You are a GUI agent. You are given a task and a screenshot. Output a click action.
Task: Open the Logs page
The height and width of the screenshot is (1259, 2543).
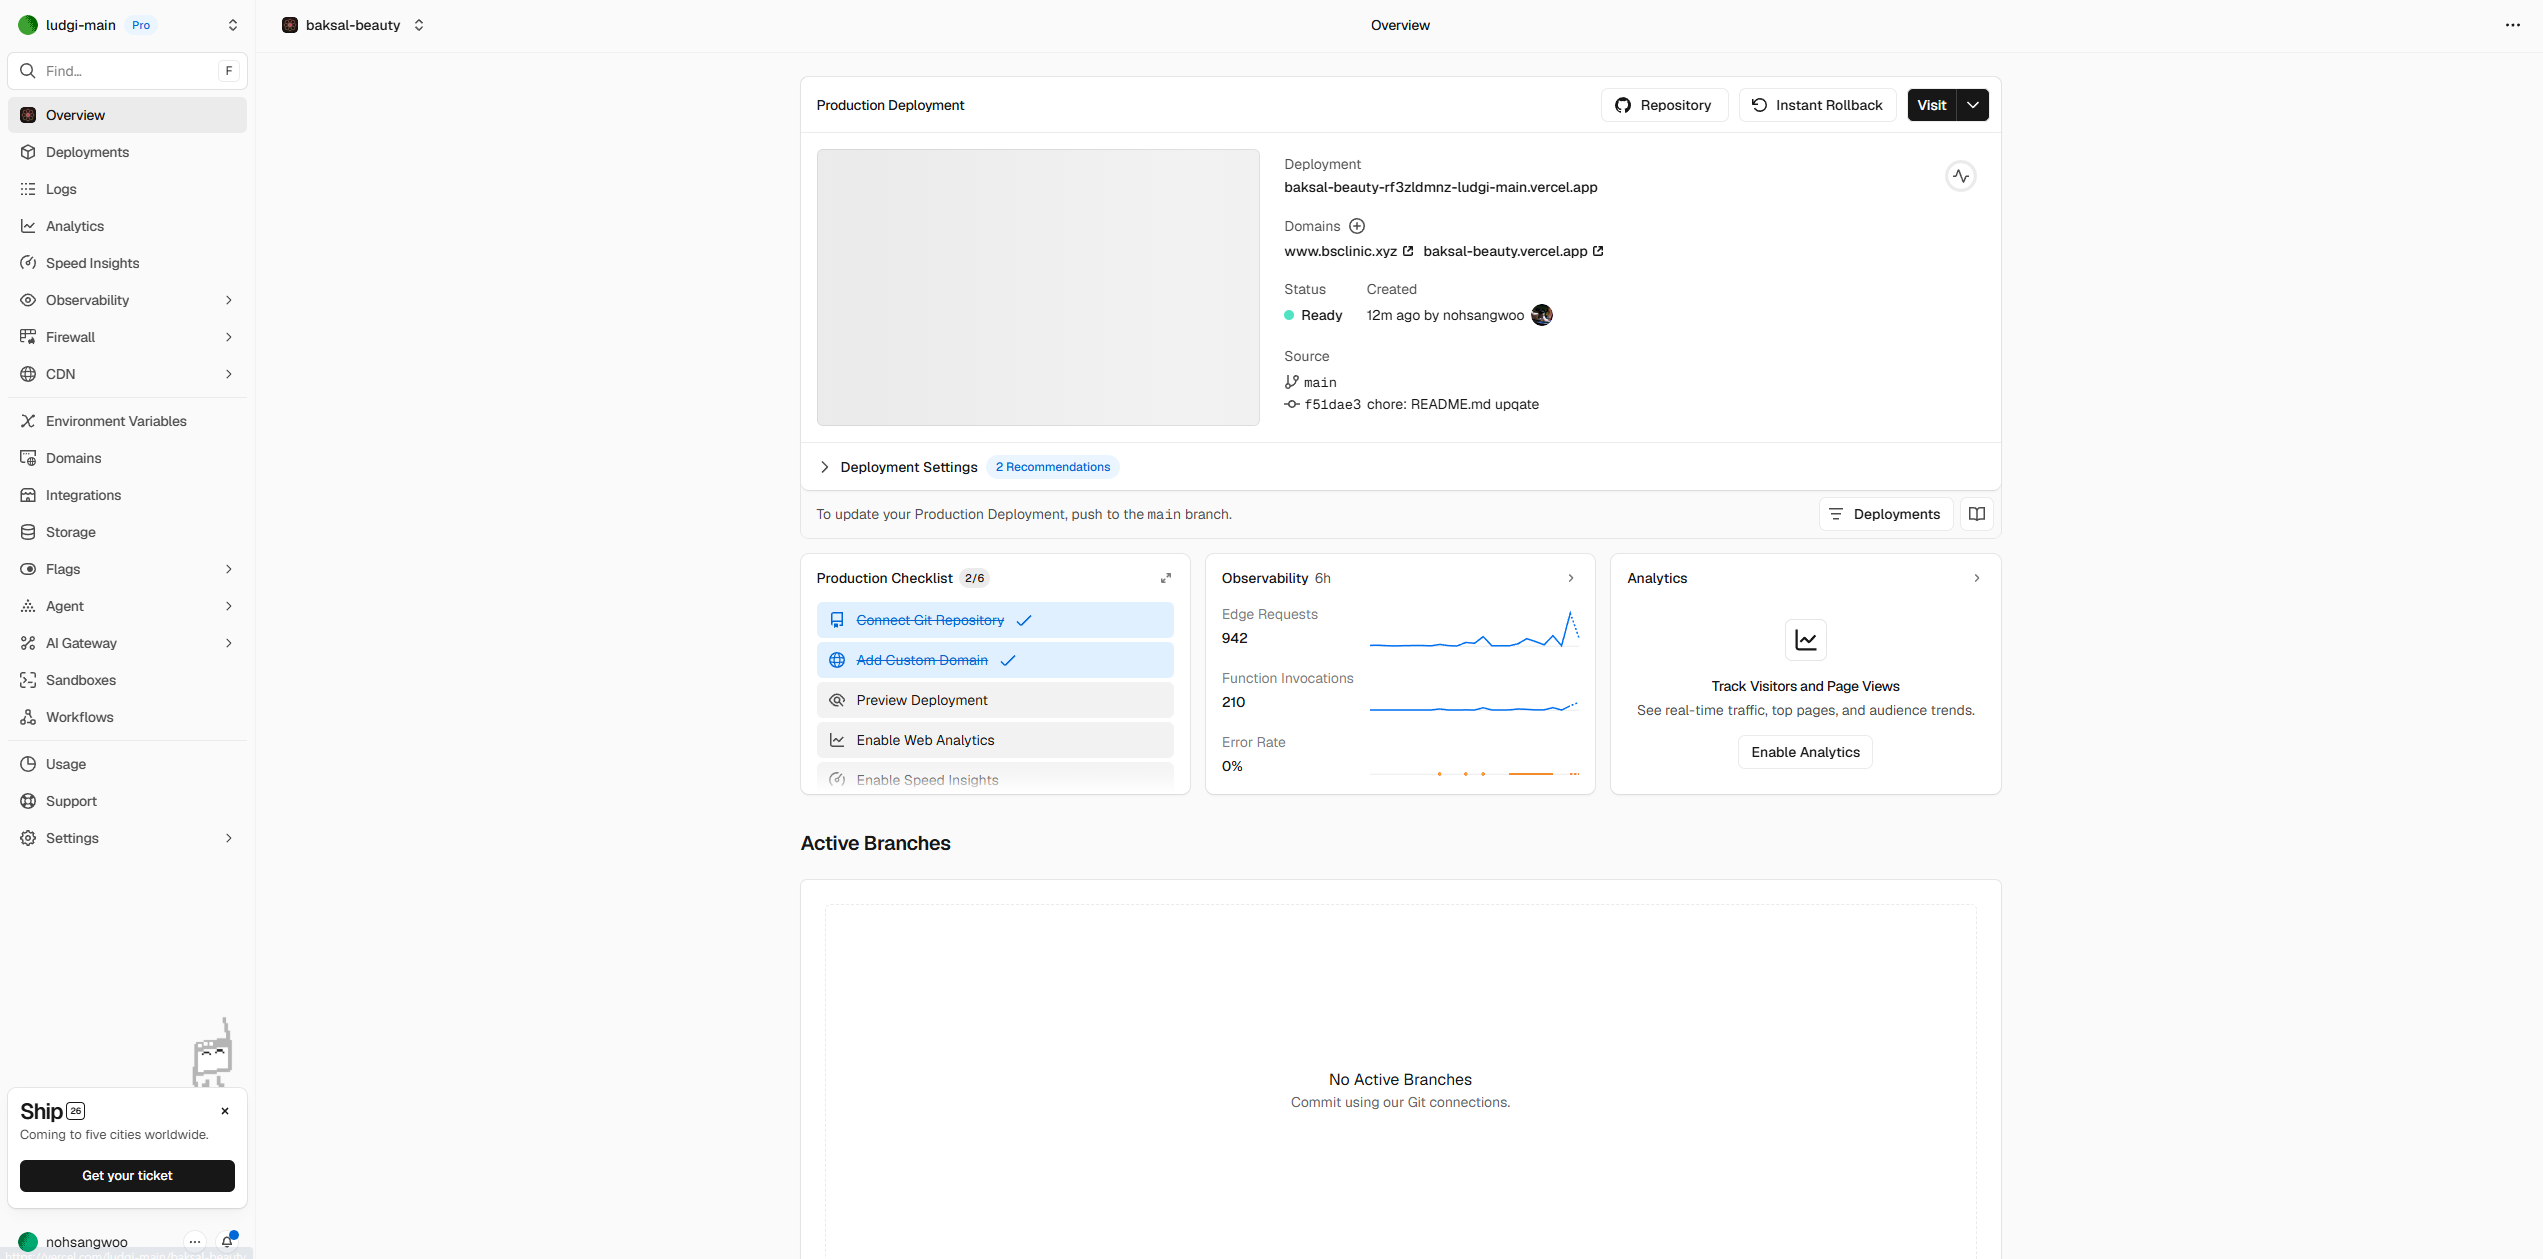pos(127,189)
